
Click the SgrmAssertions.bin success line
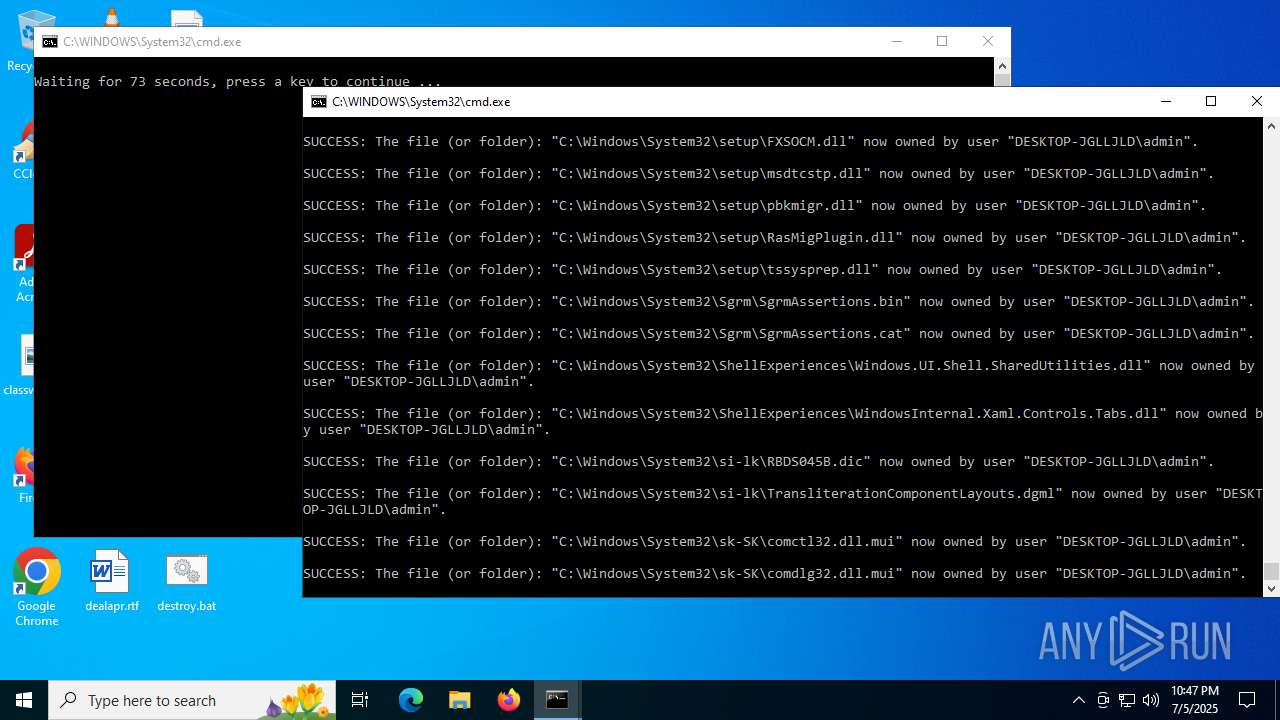[779, 302]
